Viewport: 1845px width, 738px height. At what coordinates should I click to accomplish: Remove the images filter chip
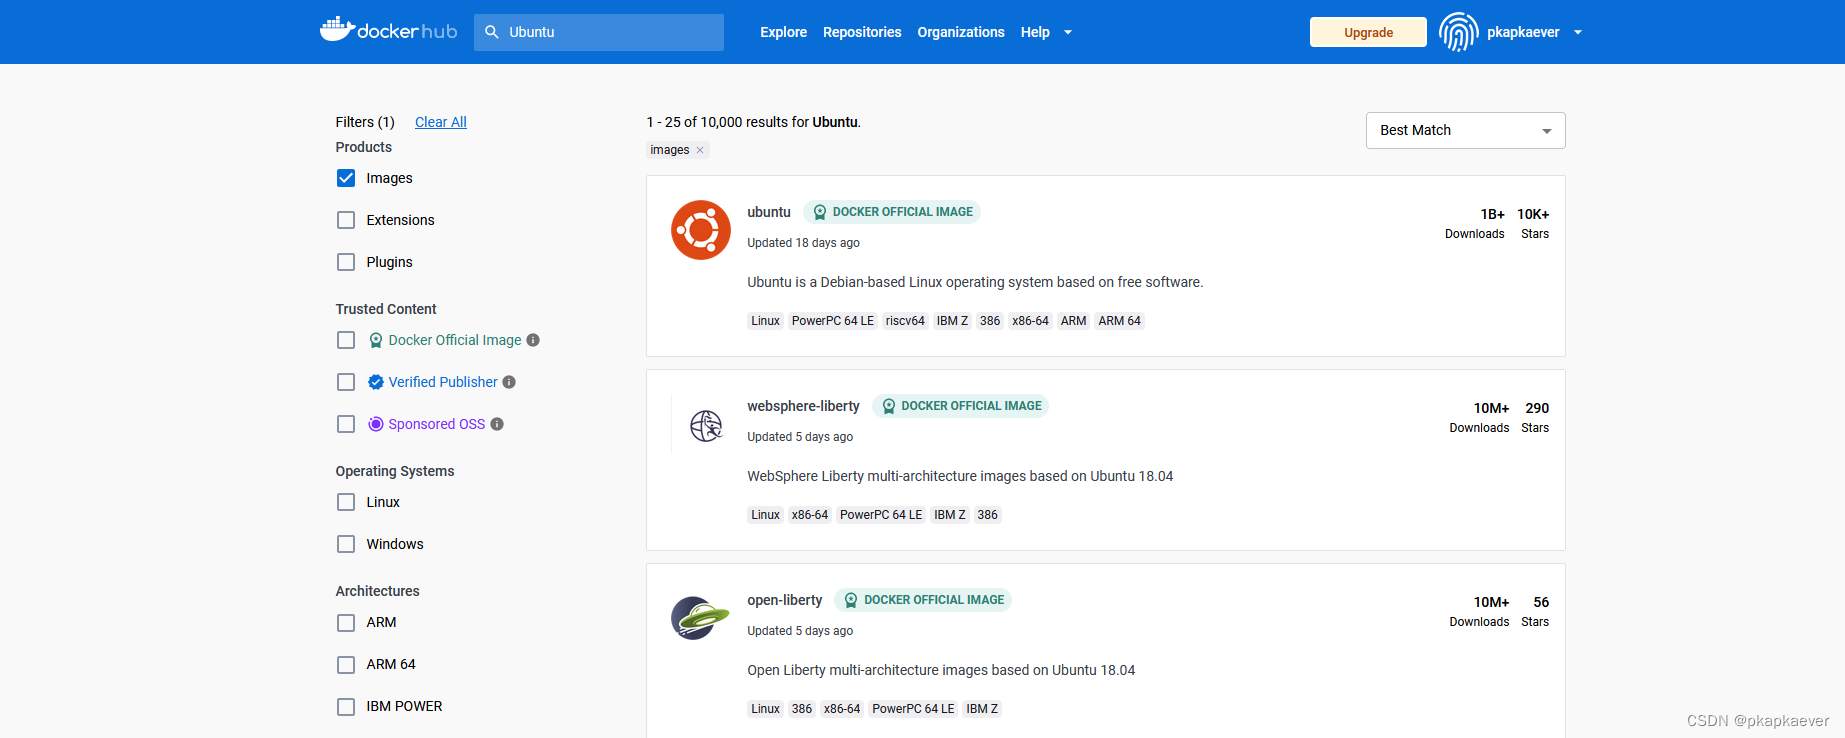pyautogui.click(x=700, y=150)
